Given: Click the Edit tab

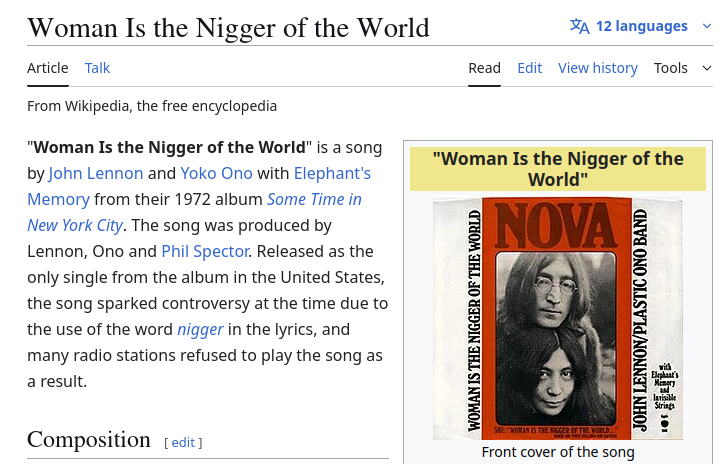Looking at the screenshot, I should click(529, 68).
